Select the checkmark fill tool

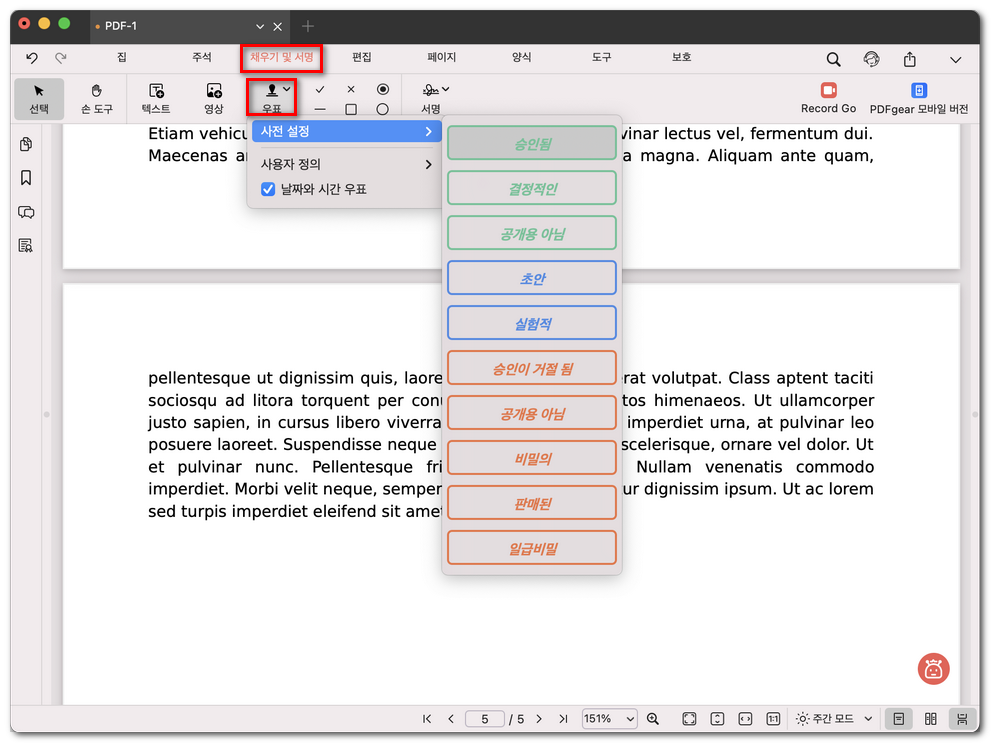tap(320, 89)
